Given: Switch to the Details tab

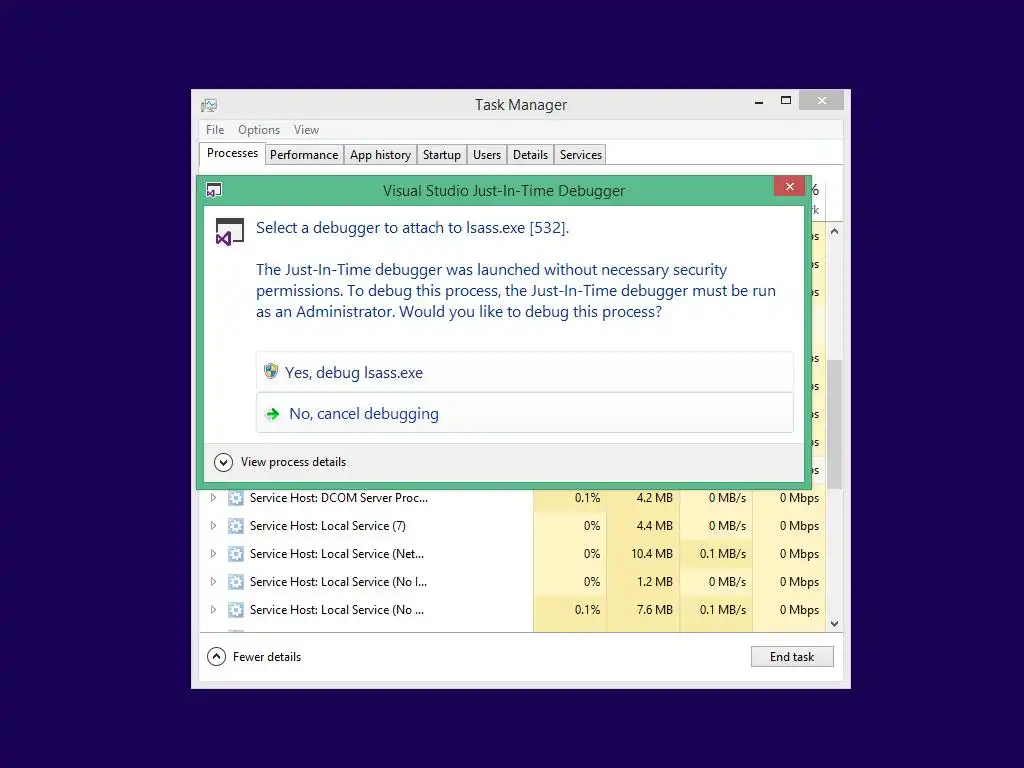Looking at the screenshot, I should [530, 155].
